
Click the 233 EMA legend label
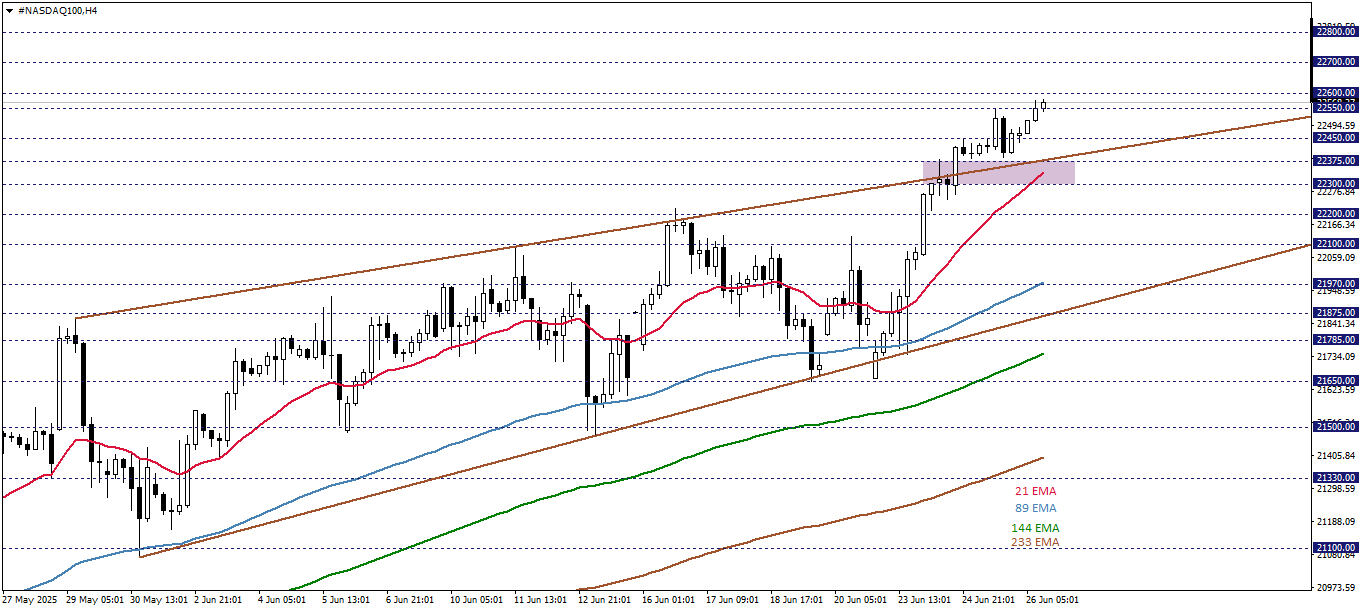point(1035,542)
